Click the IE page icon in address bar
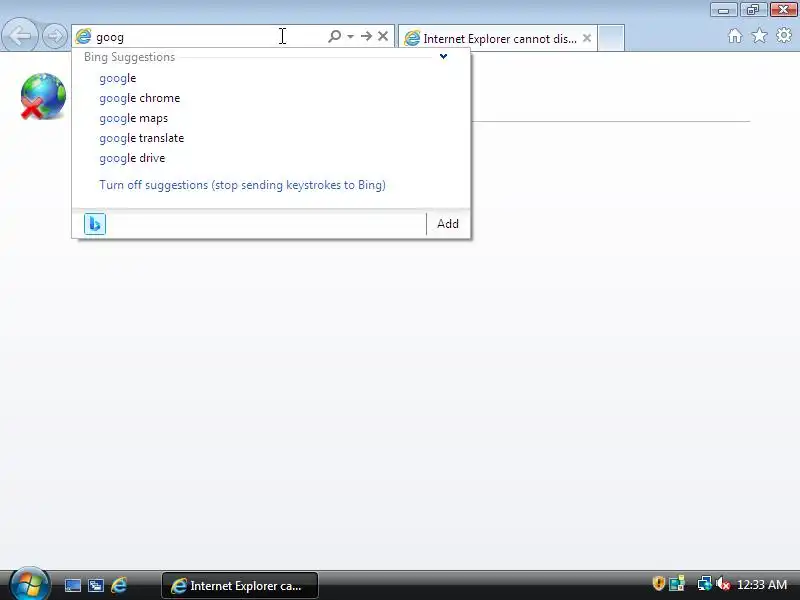800x600 pixels. (83, 37)
